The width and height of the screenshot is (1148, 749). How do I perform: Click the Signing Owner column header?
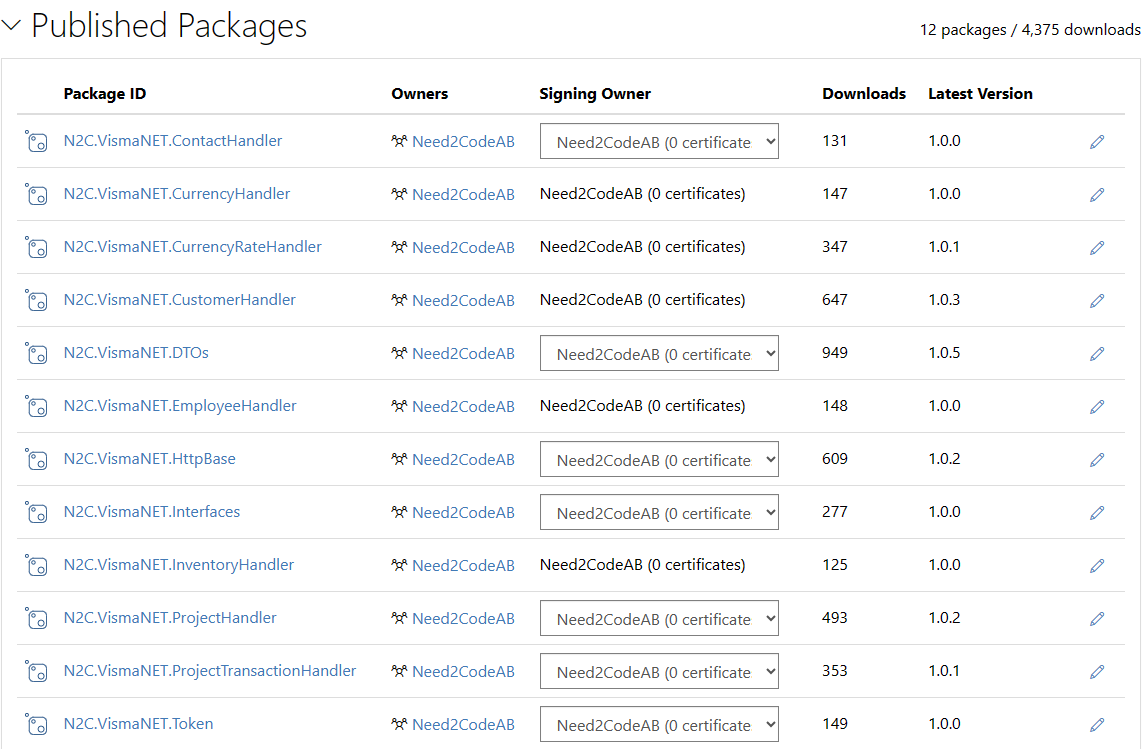pos(595,94)
